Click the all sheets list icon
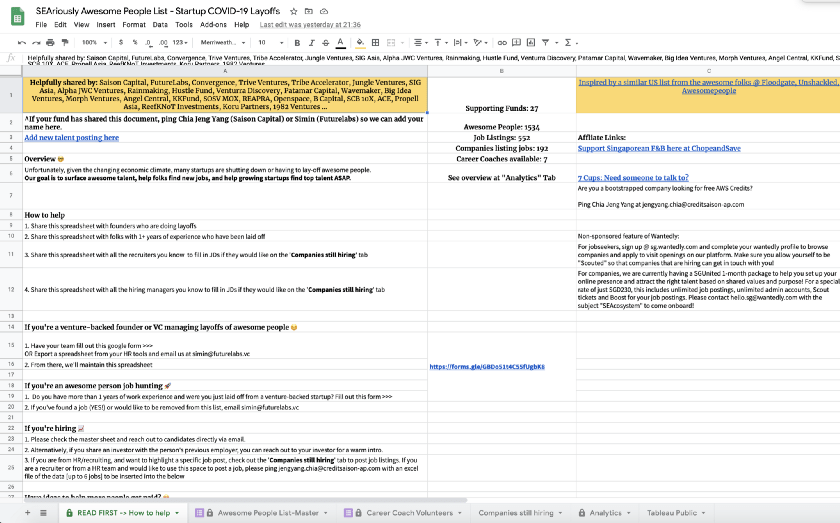Screen dimensions: 840x523 tap(43, 513)
